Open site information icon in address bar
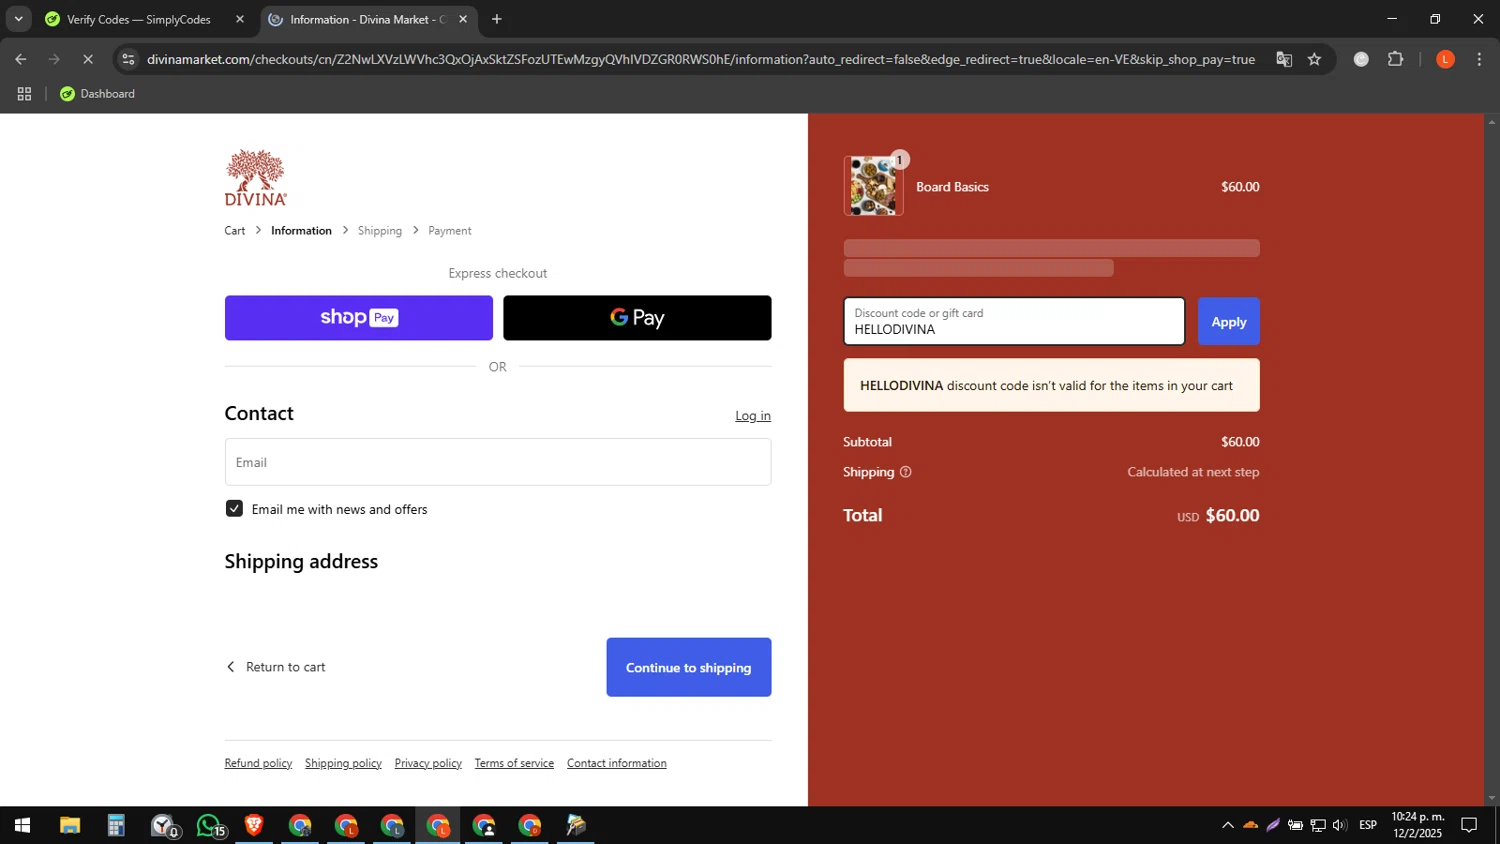Image resolution: width=1500 pixels, height=844 pixels. pos(128,60)
